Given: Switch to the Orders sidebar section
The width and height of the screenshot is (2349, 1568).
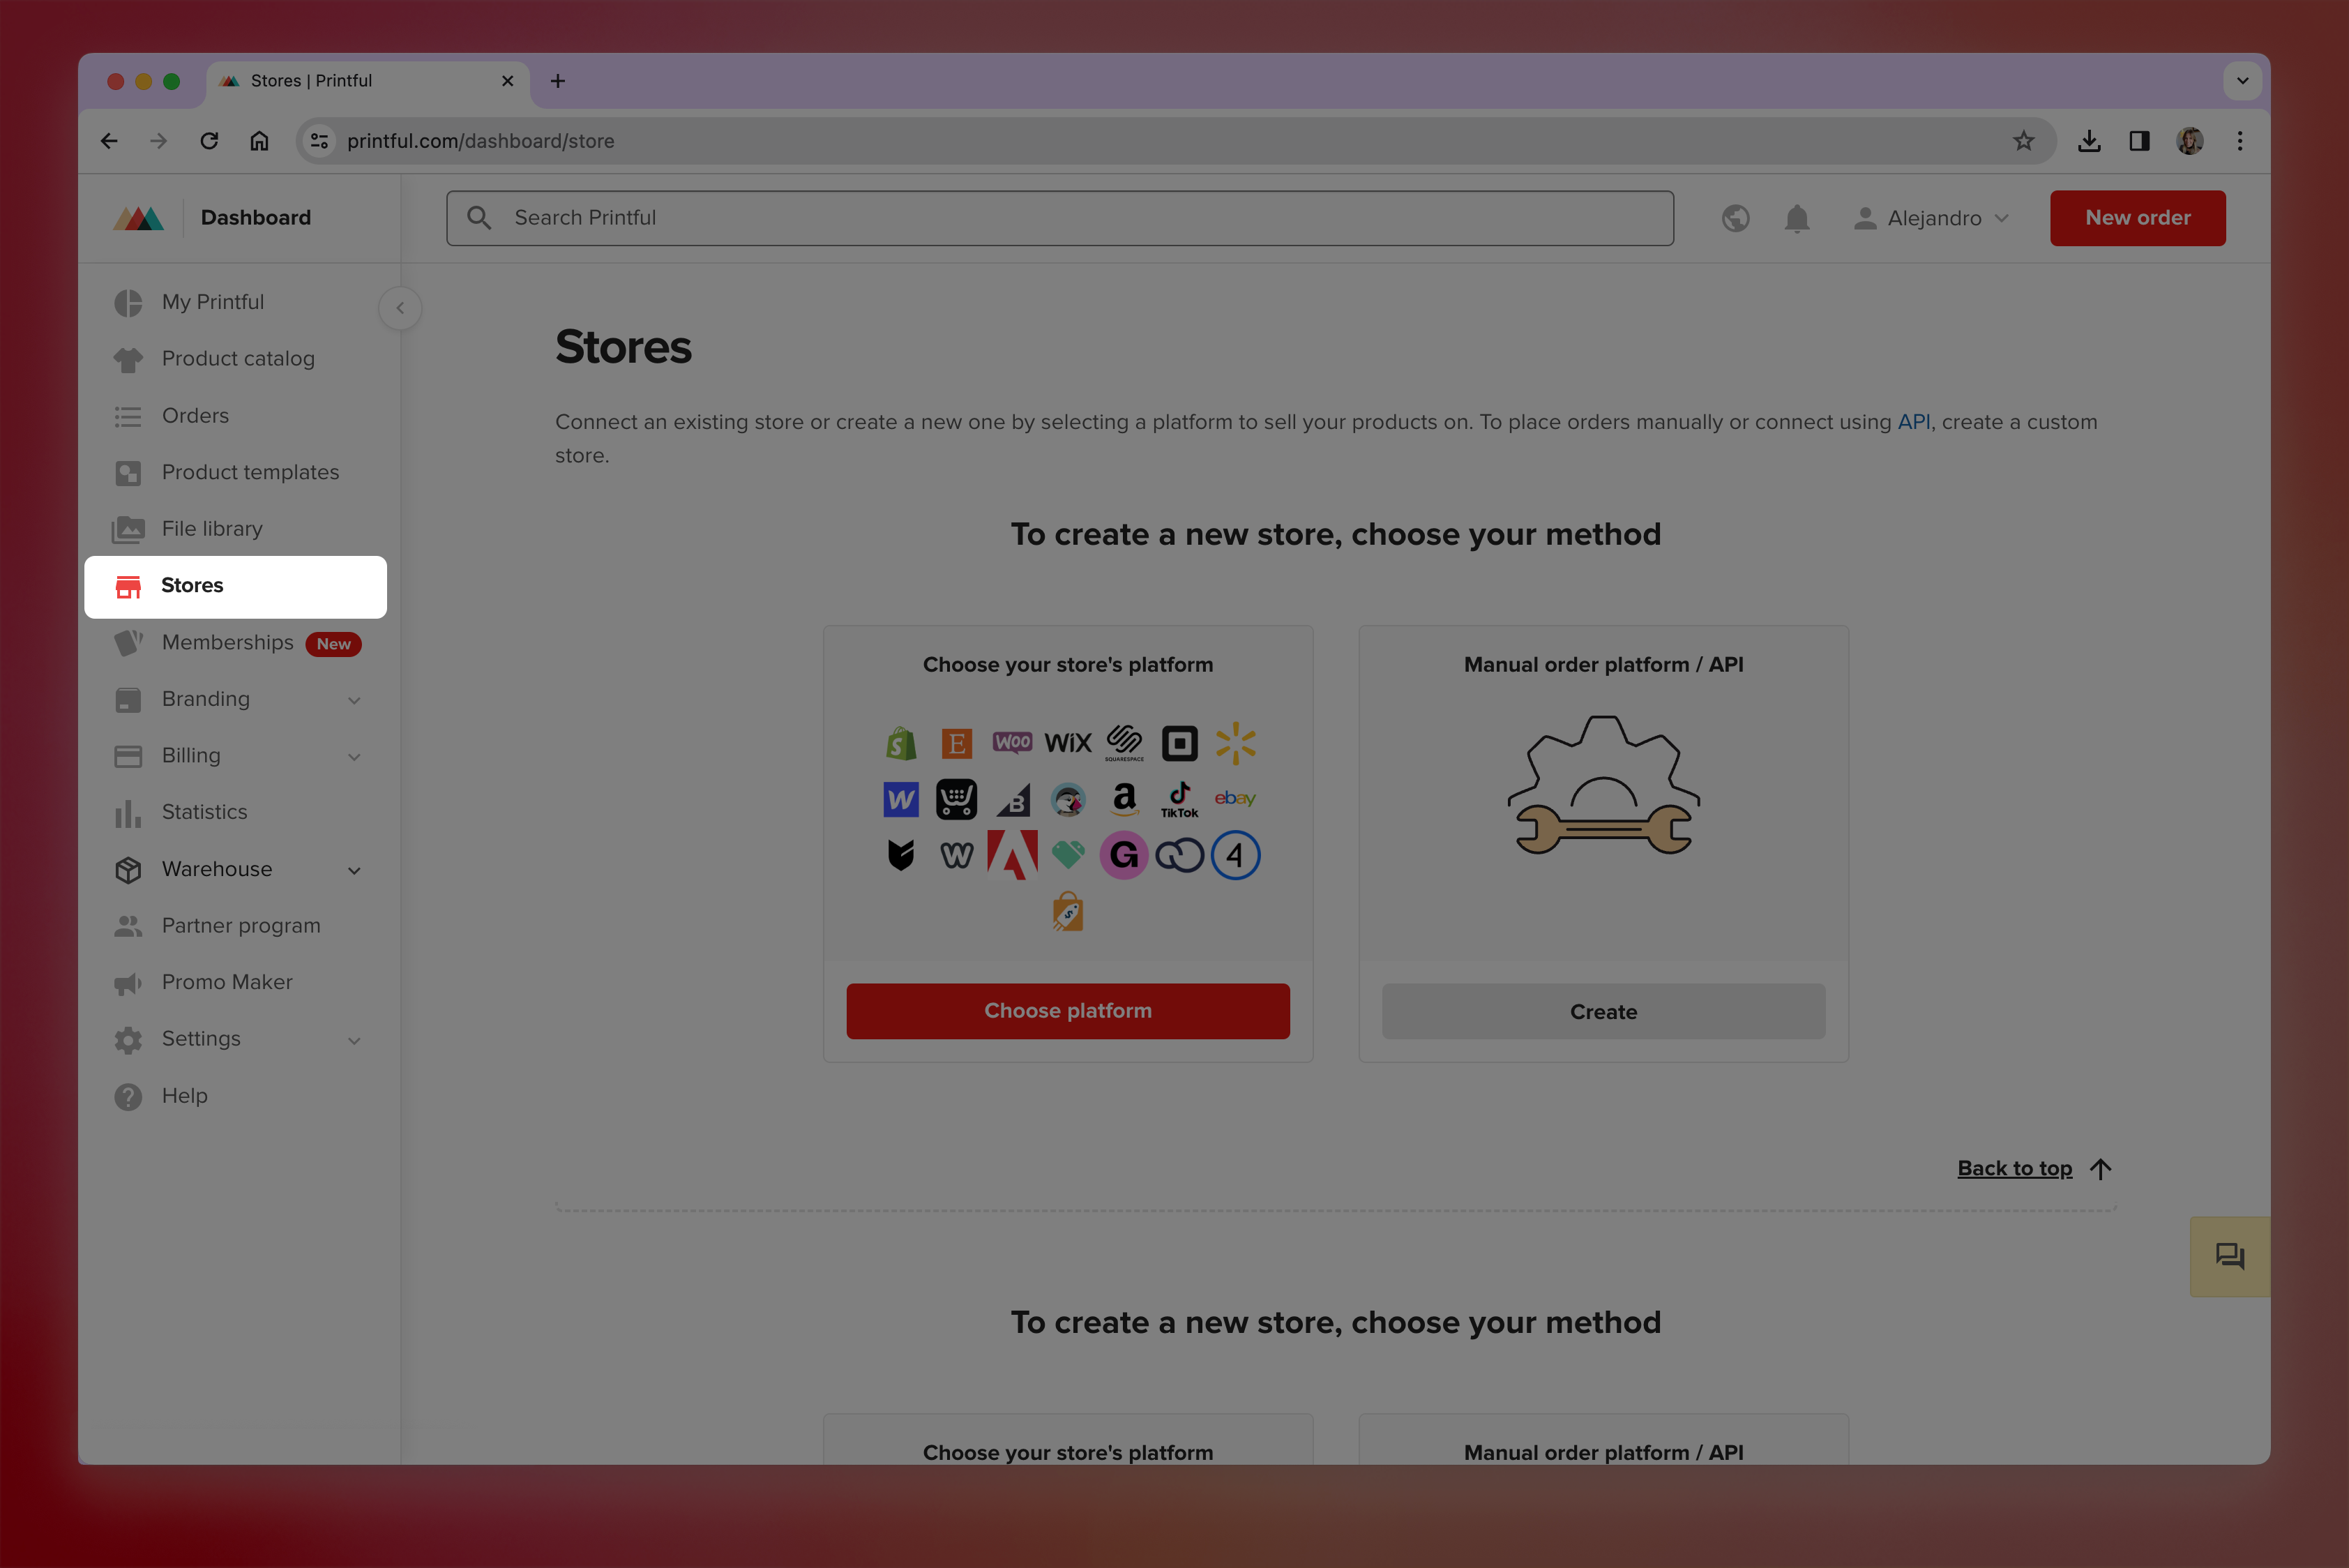Looking at the screenshot, I should coord(196,415).
